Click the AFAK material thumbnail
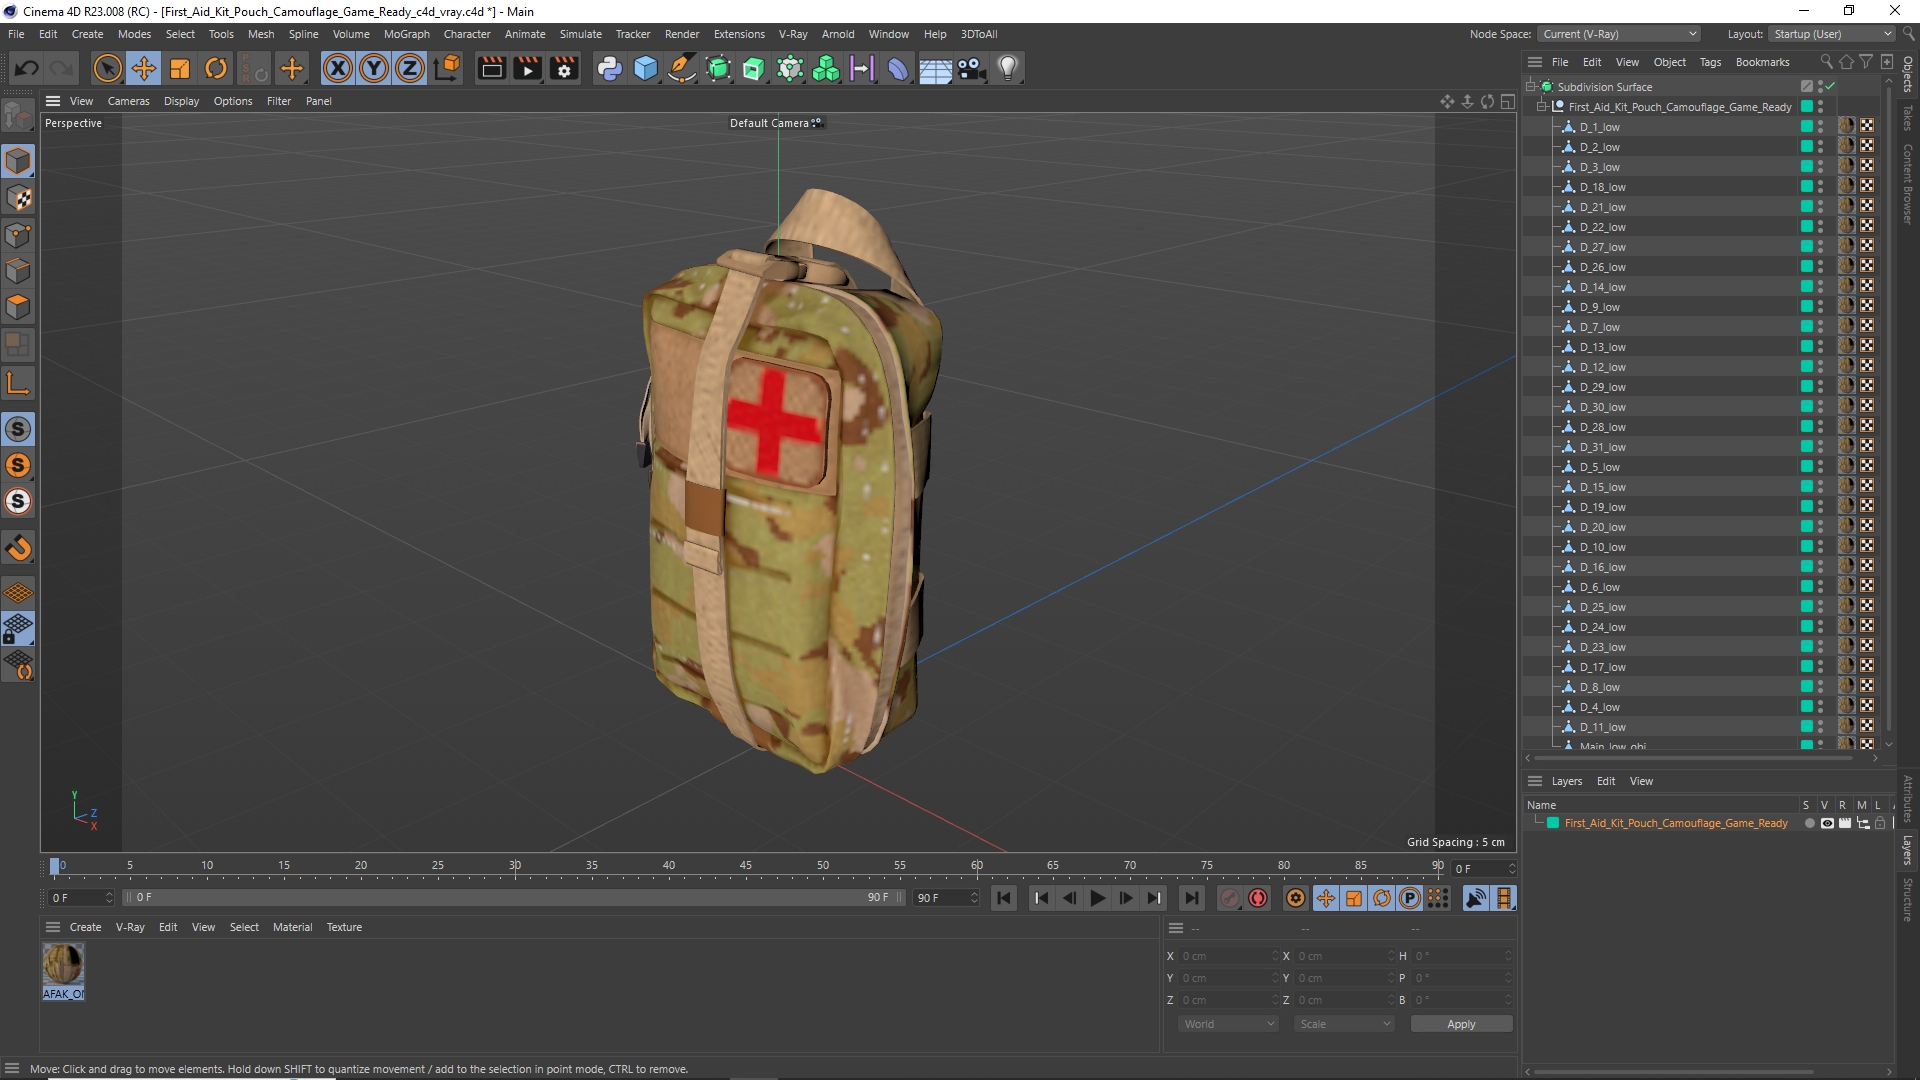Image resolution: width=1920 pixels, height=1080 pixels. click(63, 966)
